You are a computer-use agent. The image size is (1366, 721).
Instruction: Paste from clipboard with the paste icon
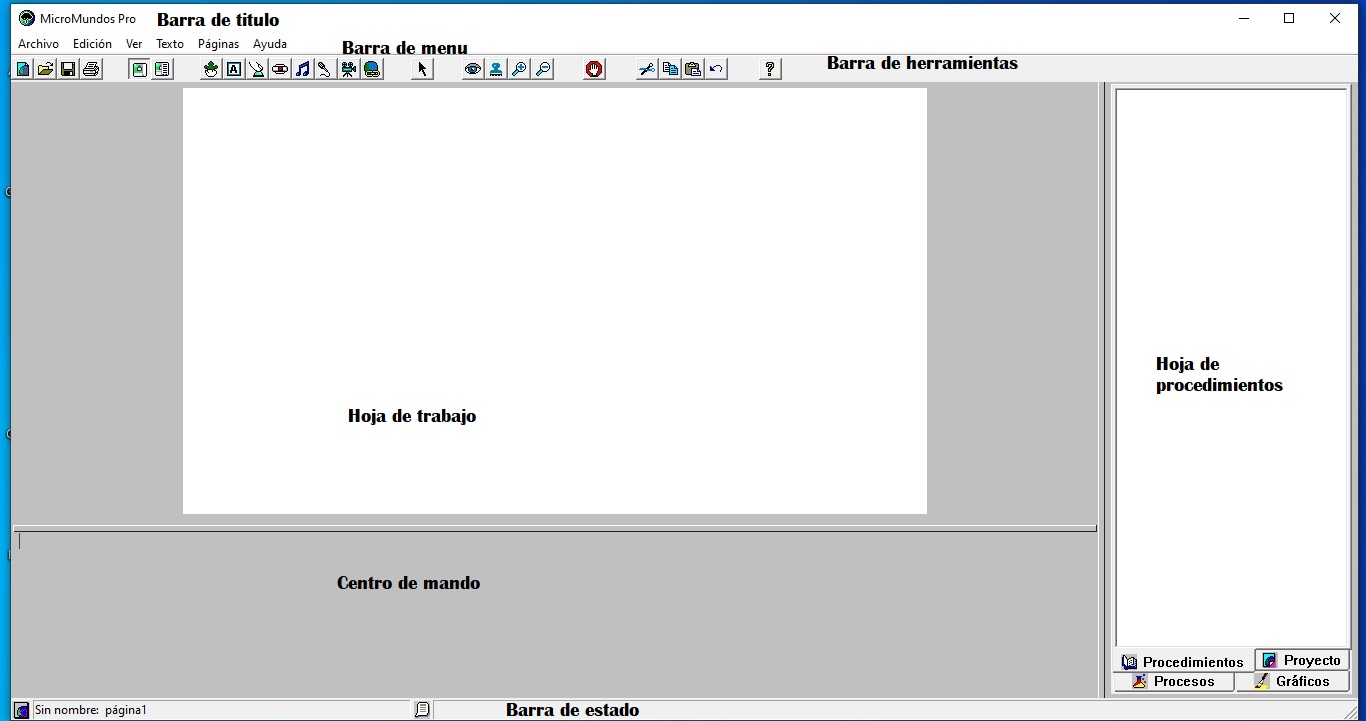click(692, 69)
